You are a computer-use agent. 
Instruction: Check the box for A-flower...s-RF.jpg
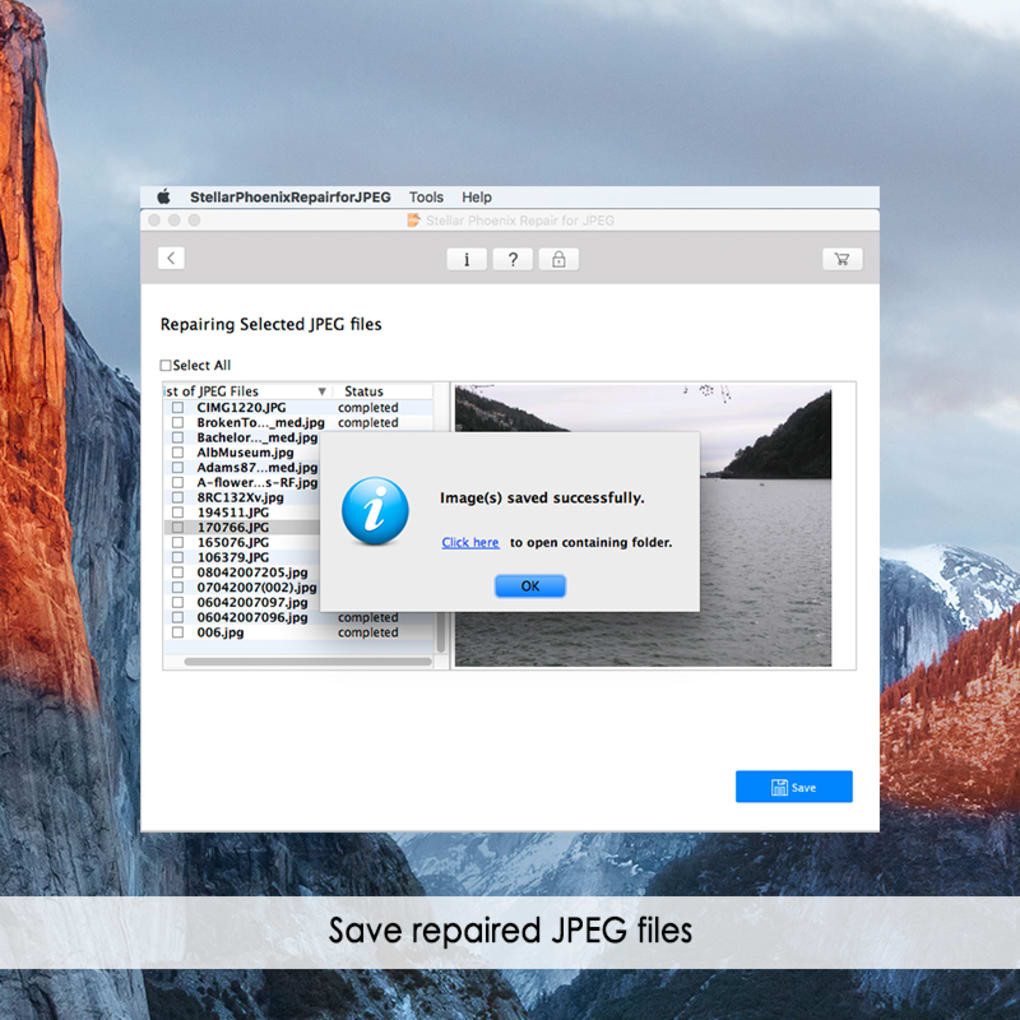tap(178, 483)
